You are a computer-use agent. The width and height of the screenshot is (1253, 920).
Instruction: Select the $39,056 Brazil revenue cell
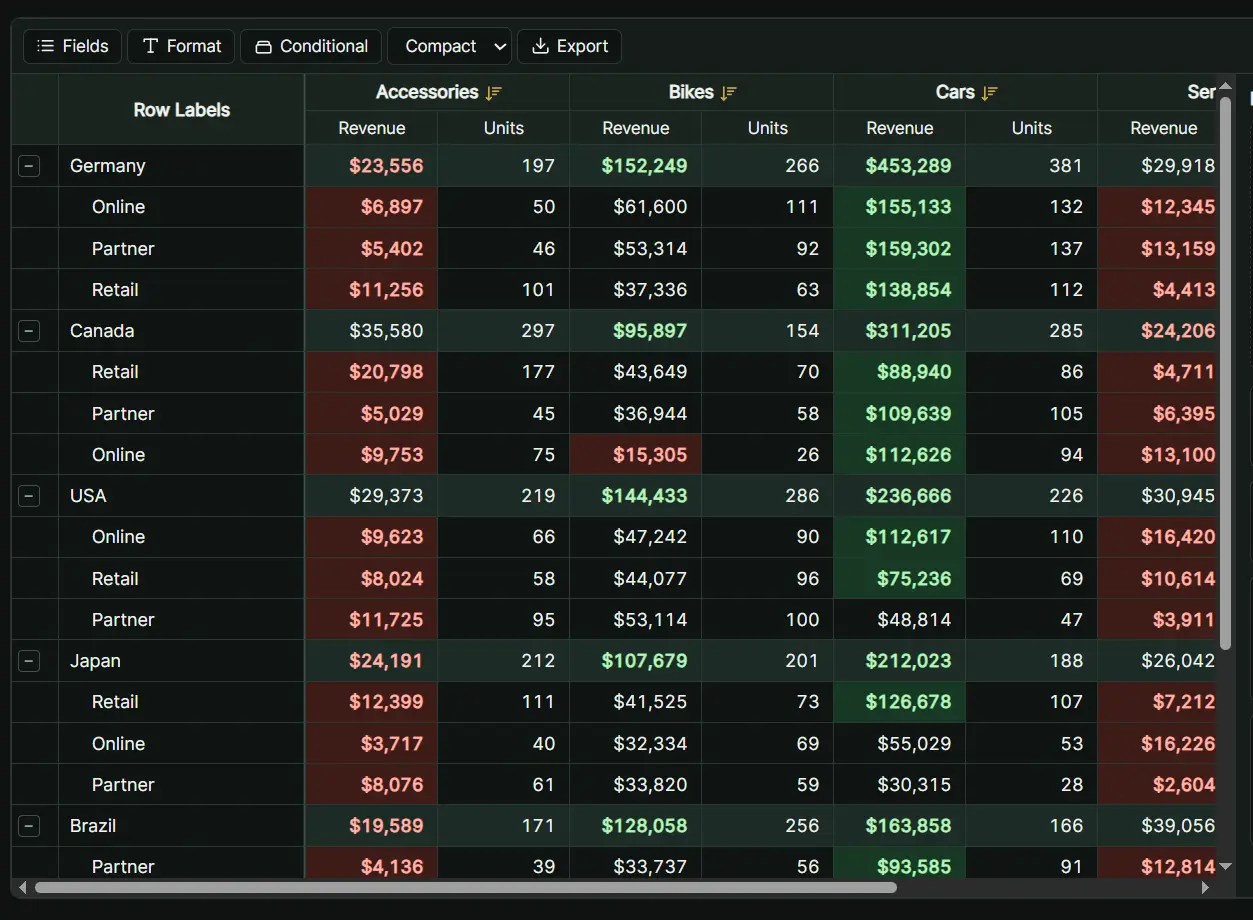pos(1158,826)
